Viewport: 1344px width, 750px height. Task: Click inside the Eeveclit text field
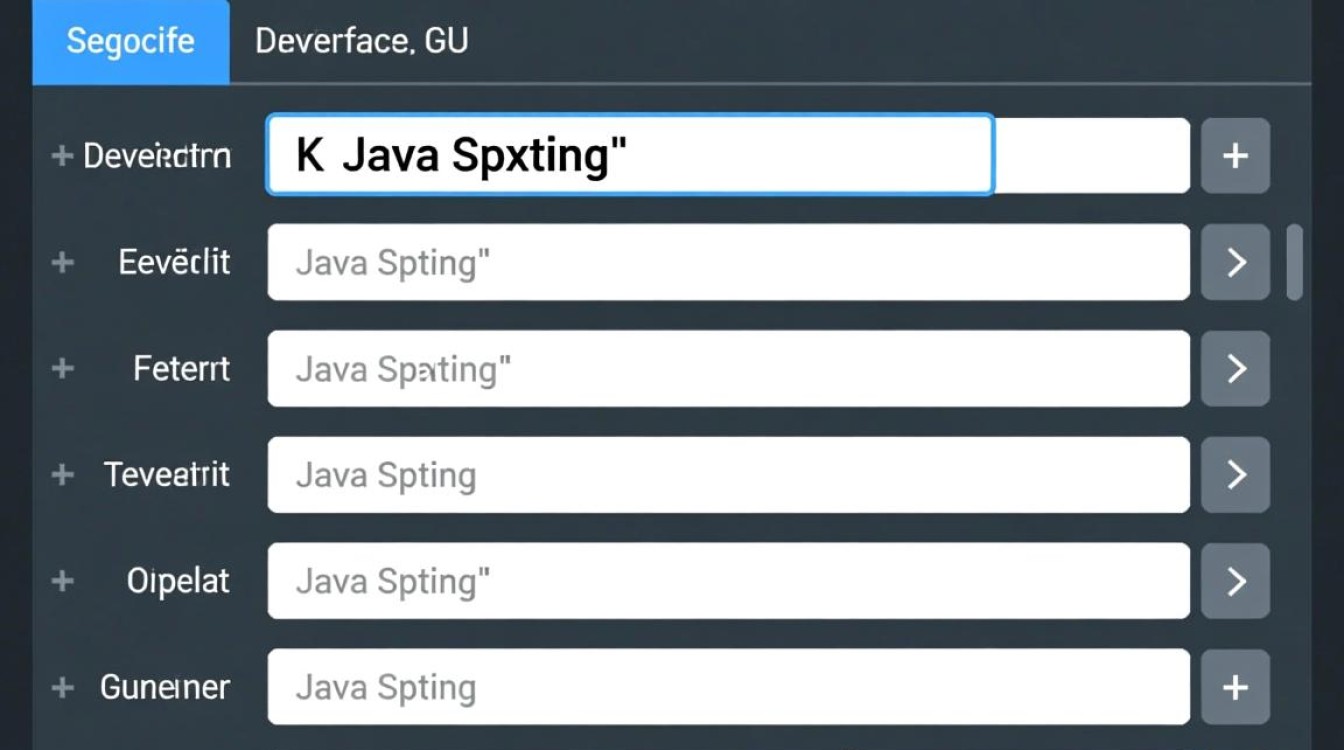[728, 262]
